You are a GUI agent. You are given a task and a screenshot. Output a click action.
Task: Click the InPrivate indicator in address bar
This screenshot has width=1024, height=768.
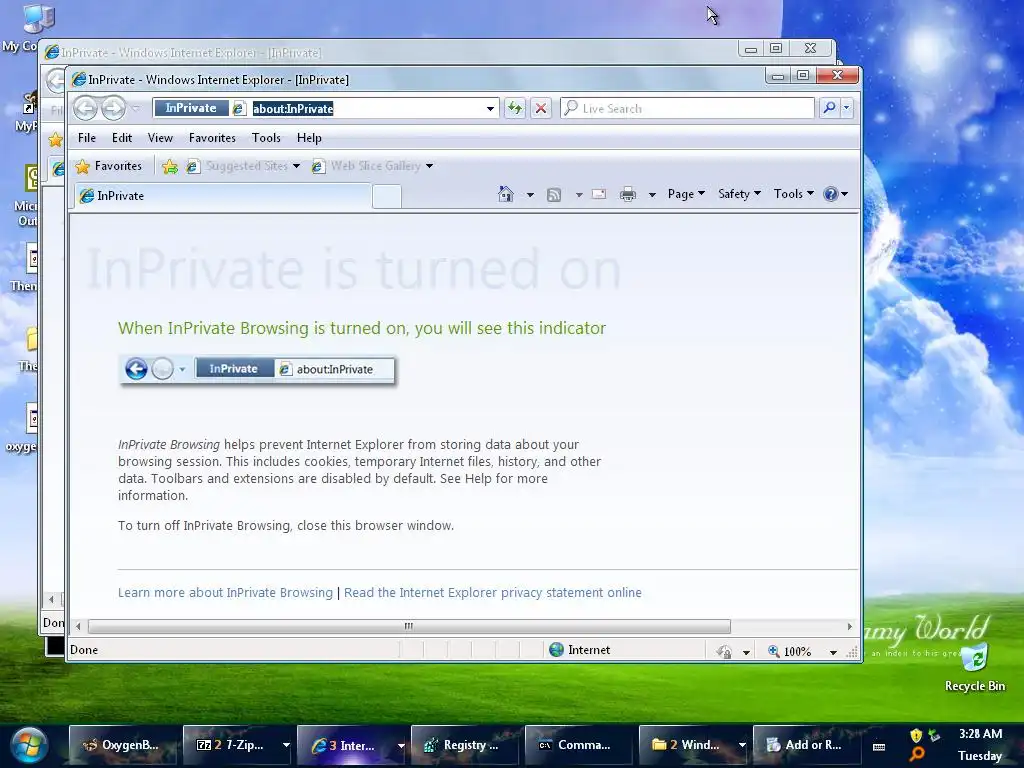click(191, 108)
